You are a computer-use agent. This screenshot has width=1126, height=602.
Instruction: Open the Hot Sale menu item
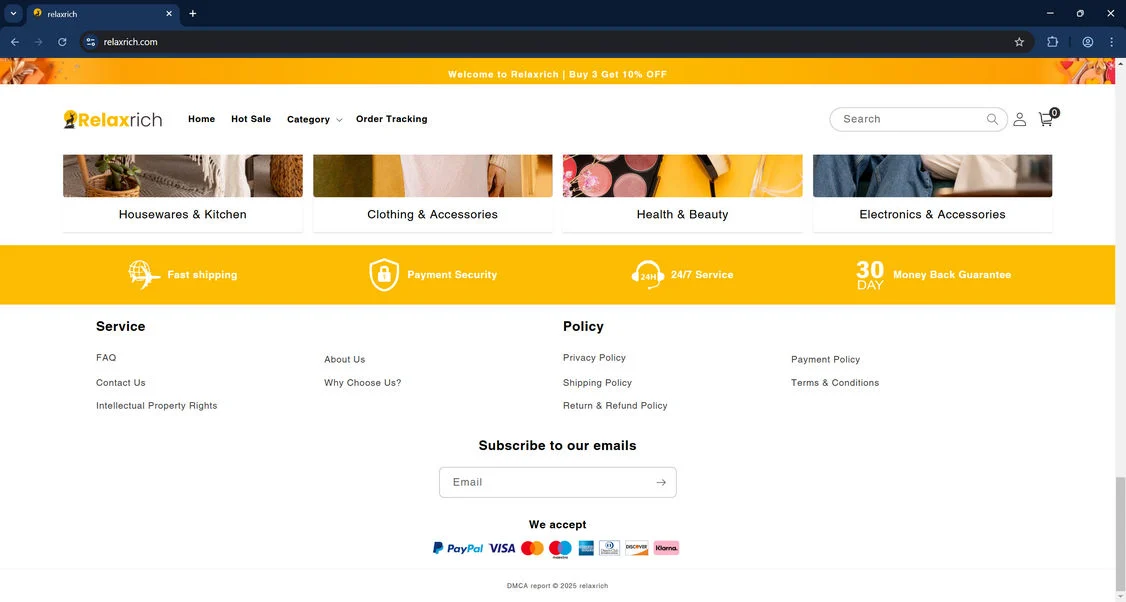[x=251, y=119]
